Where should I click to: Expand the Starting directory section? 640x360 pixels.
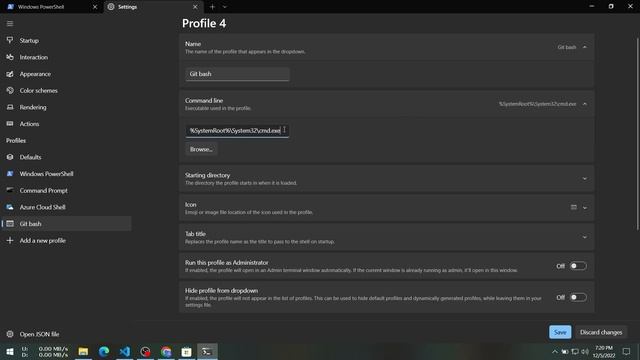(x=584, y=179)
